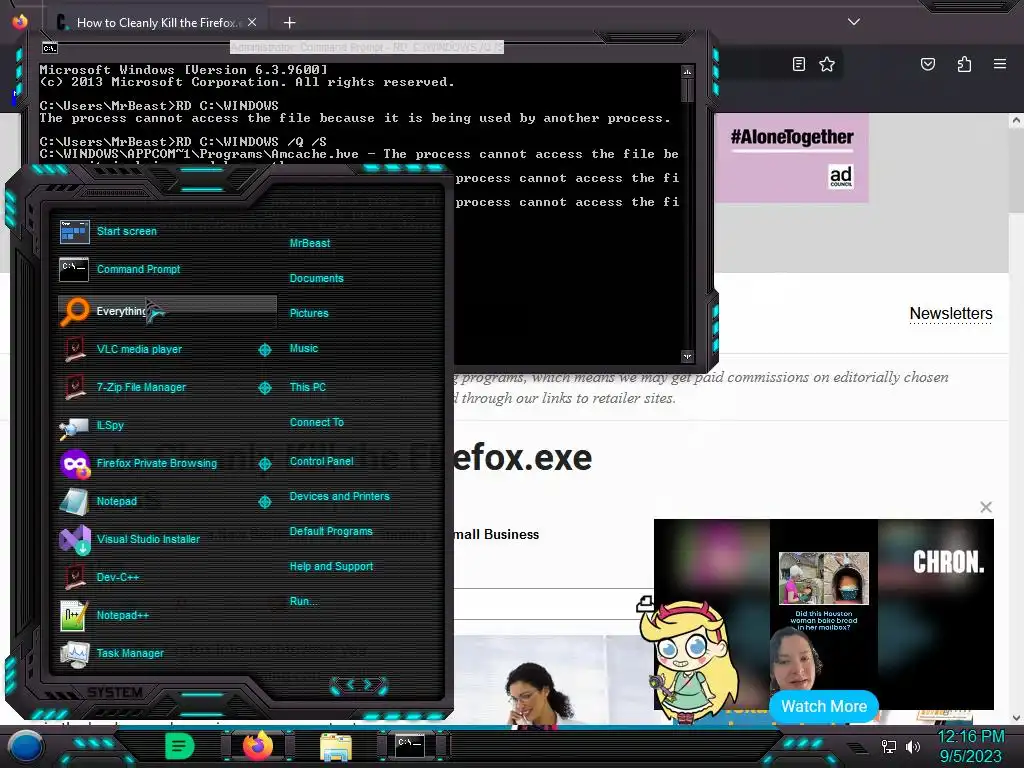This screenshot has height=768, width=1024.
Task: Select Connect To
Action: [317, 423]
